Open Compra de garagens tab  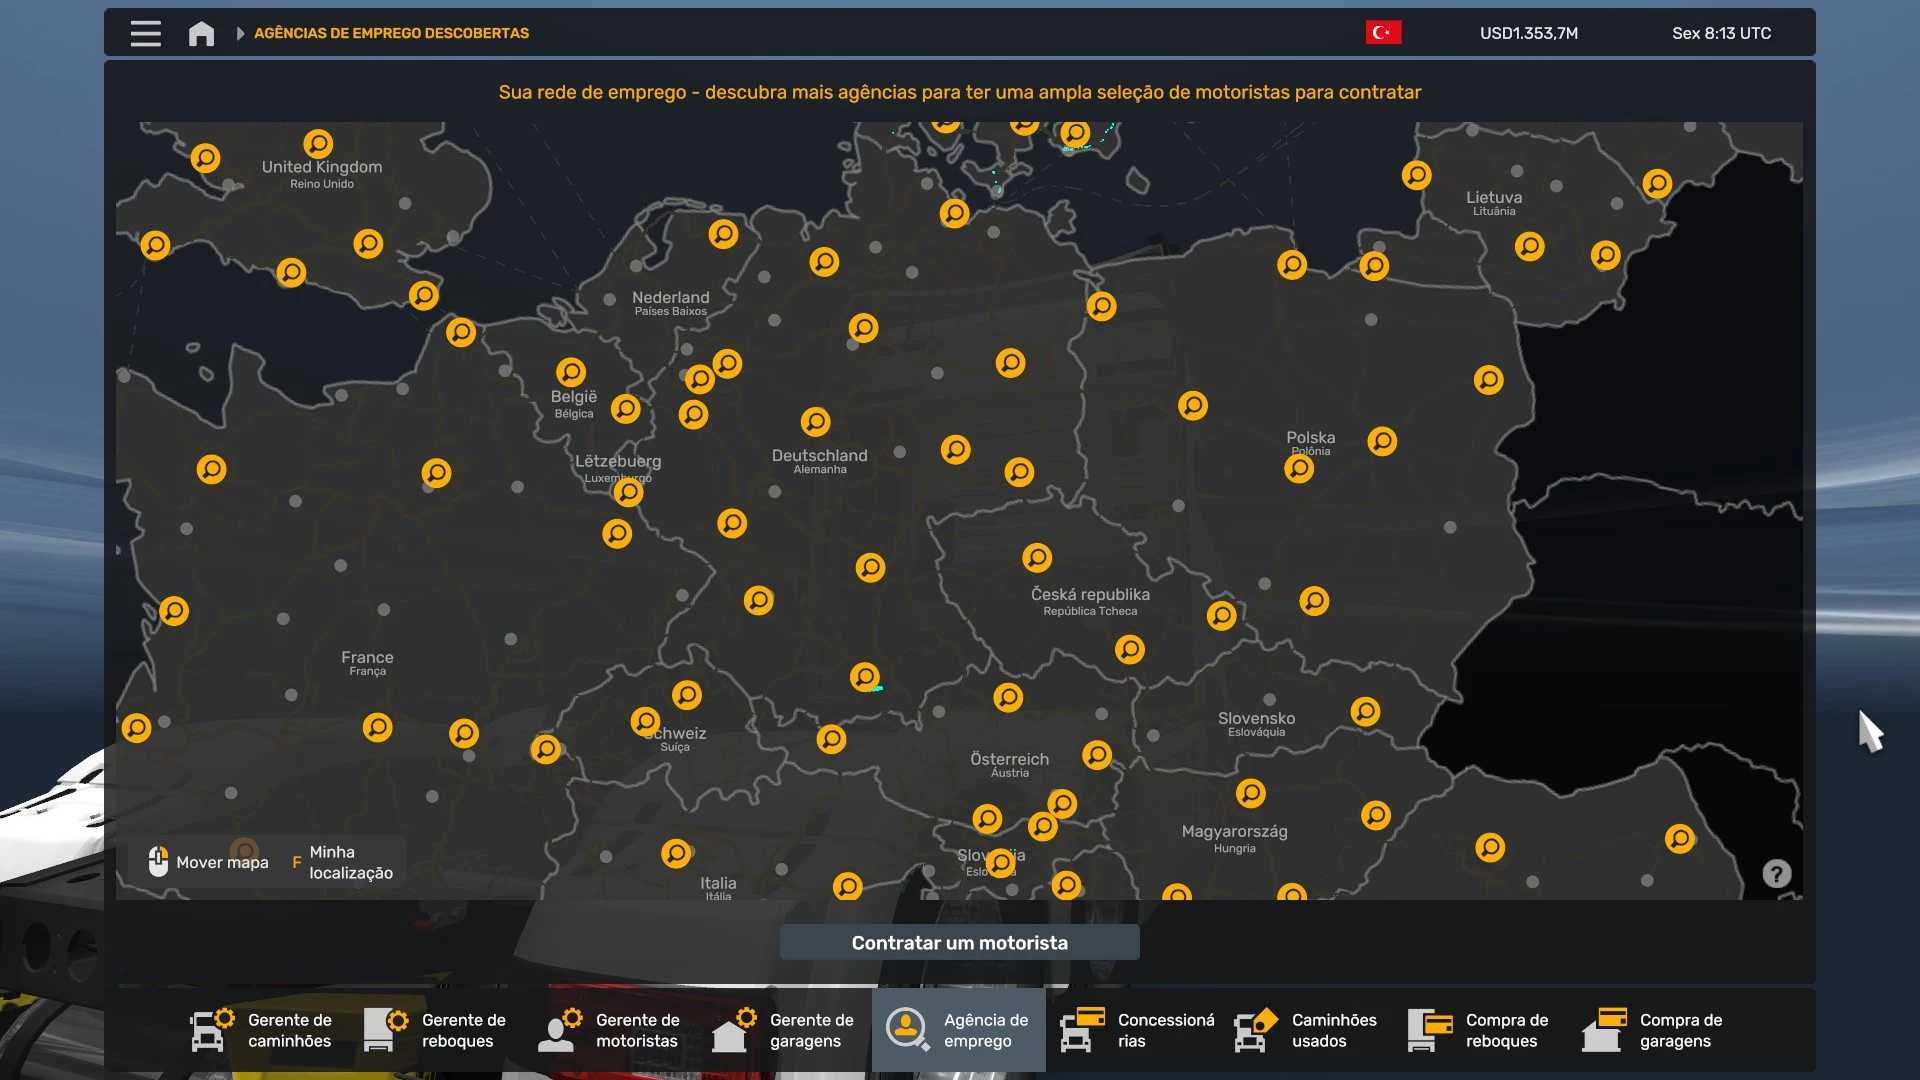tap(1655, 1030)
